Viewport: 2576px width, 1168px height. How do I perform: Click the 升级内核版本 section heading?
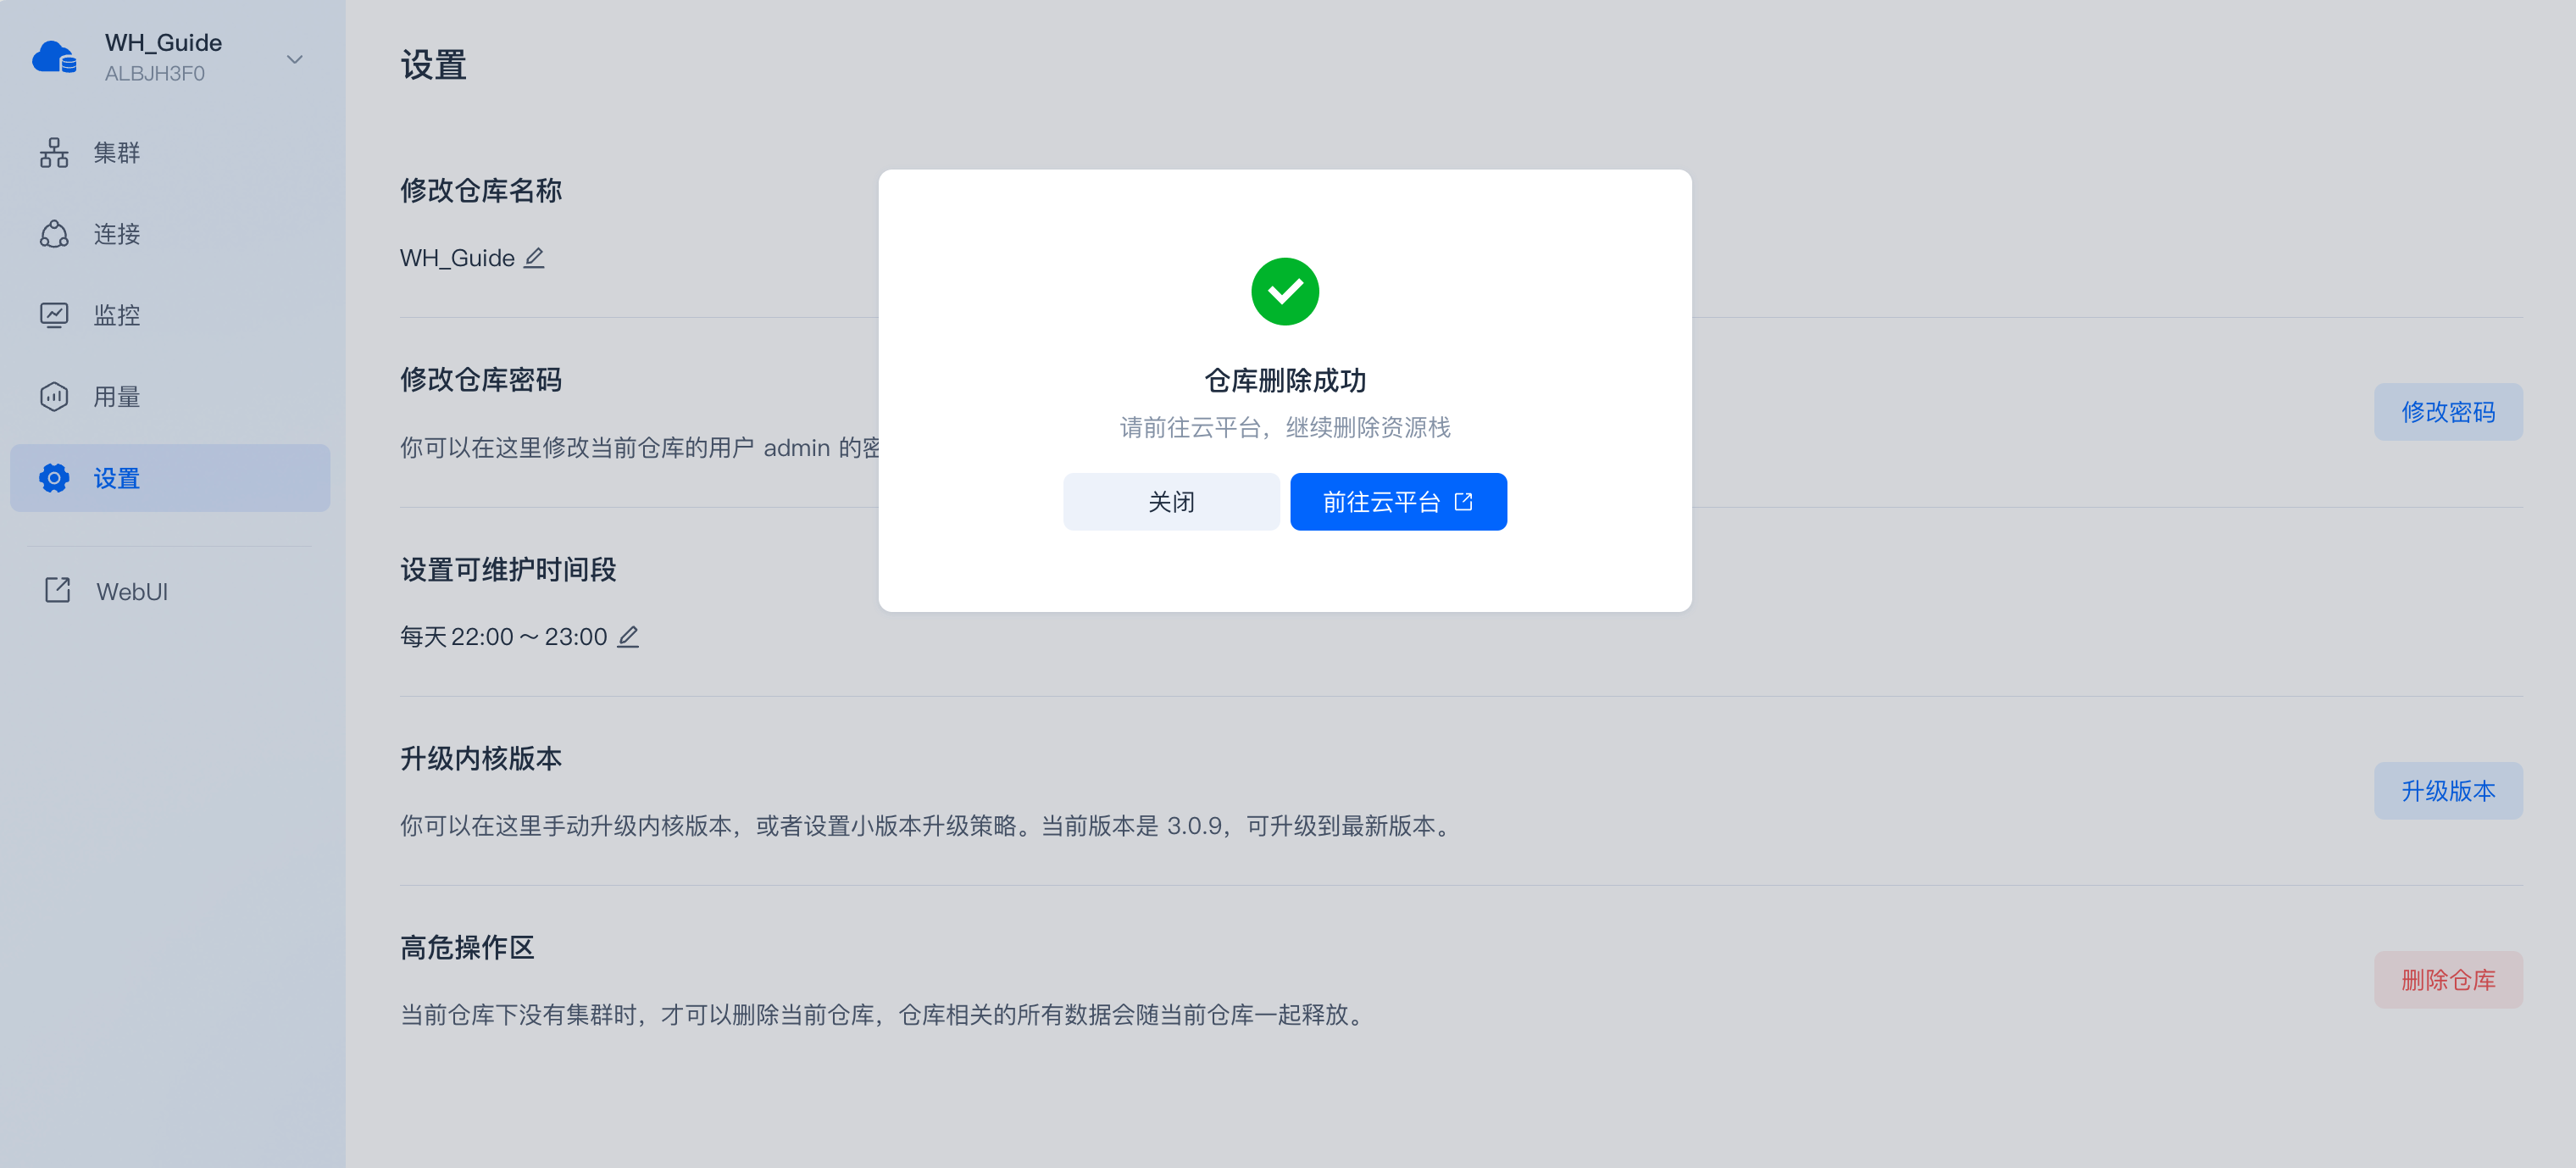click(x=481, y=759)
